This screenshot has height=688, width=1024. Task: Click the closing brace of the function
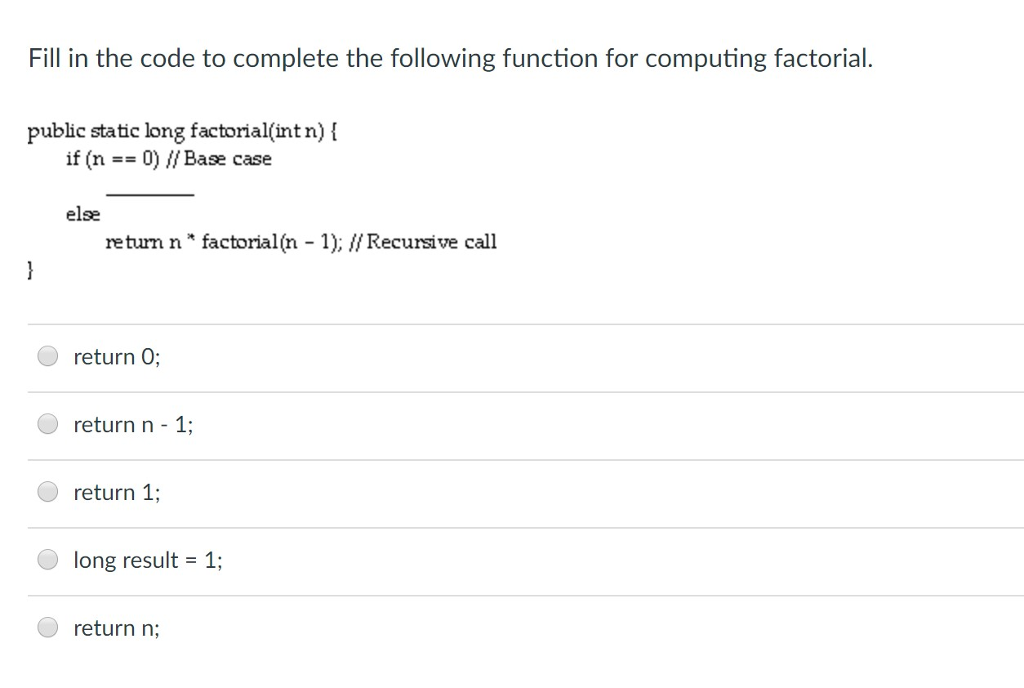(30, 268)
